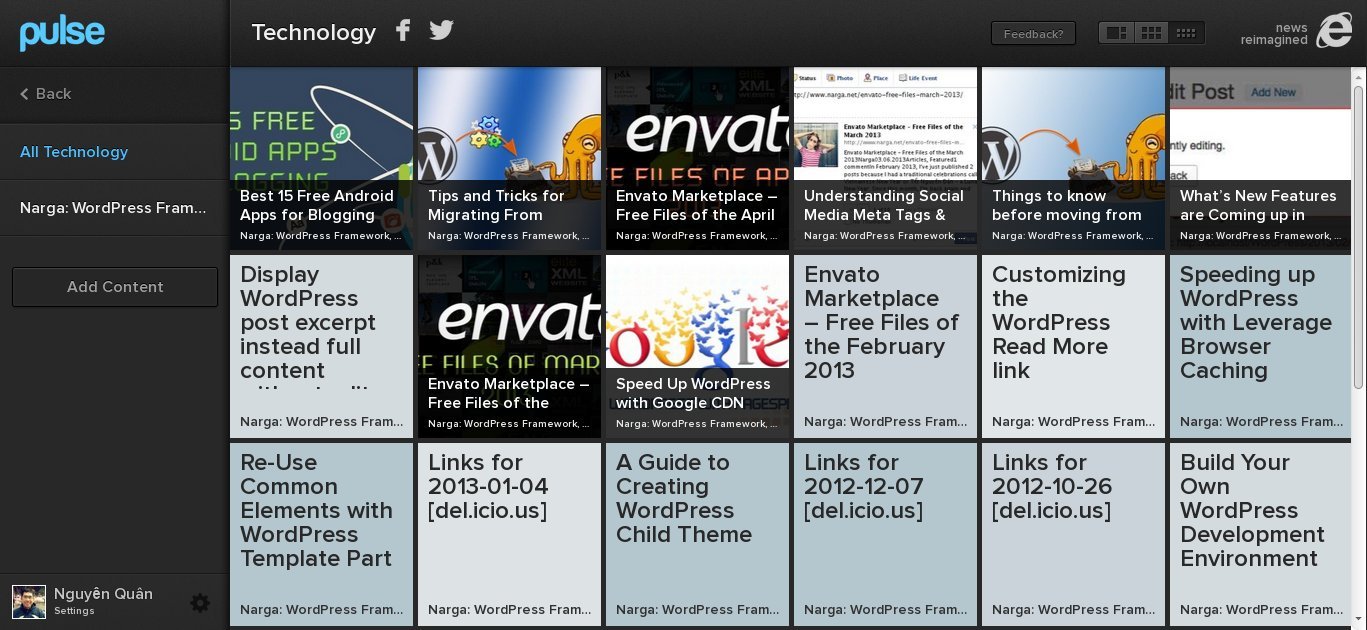Switch to large tile layout view
This screenshot has width=1367, height=630.
point(1116,33)
